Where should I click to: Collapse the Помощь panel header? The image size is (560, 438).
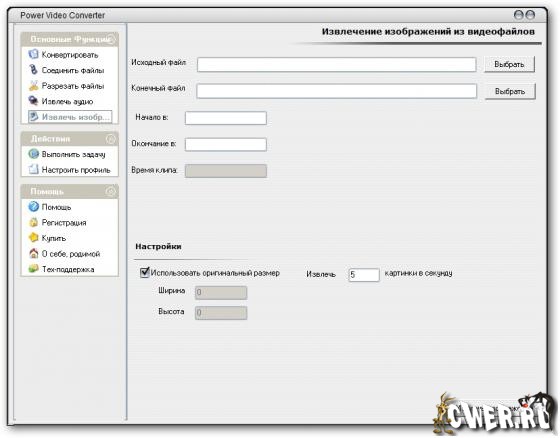tap(111, 191)
